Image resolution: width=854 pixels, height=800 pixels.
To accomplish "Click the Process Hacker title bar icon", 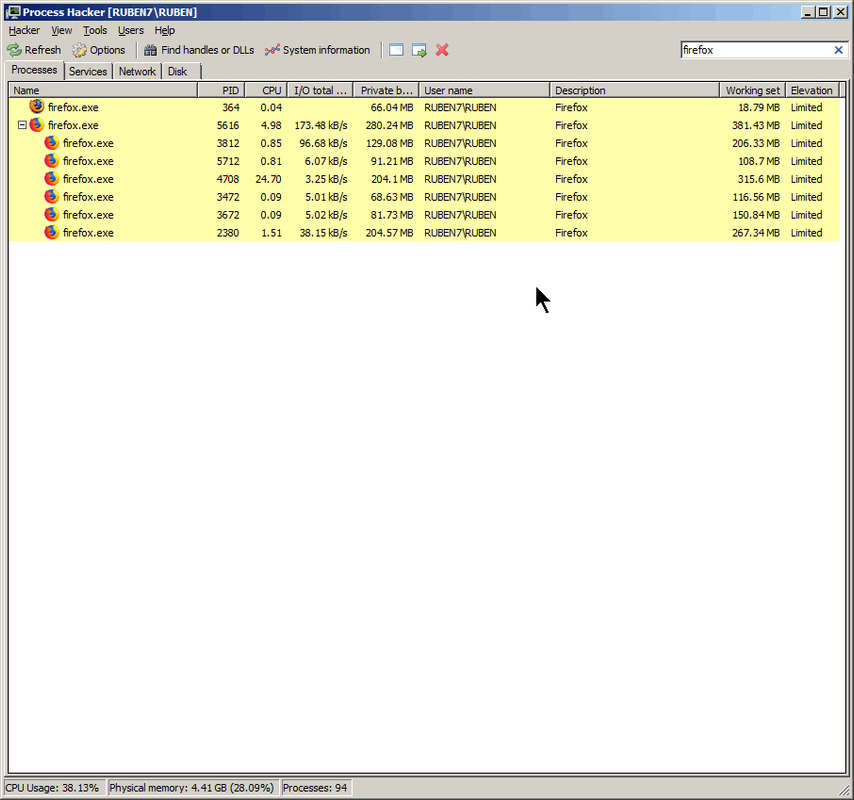I will [x=13, y=12].
